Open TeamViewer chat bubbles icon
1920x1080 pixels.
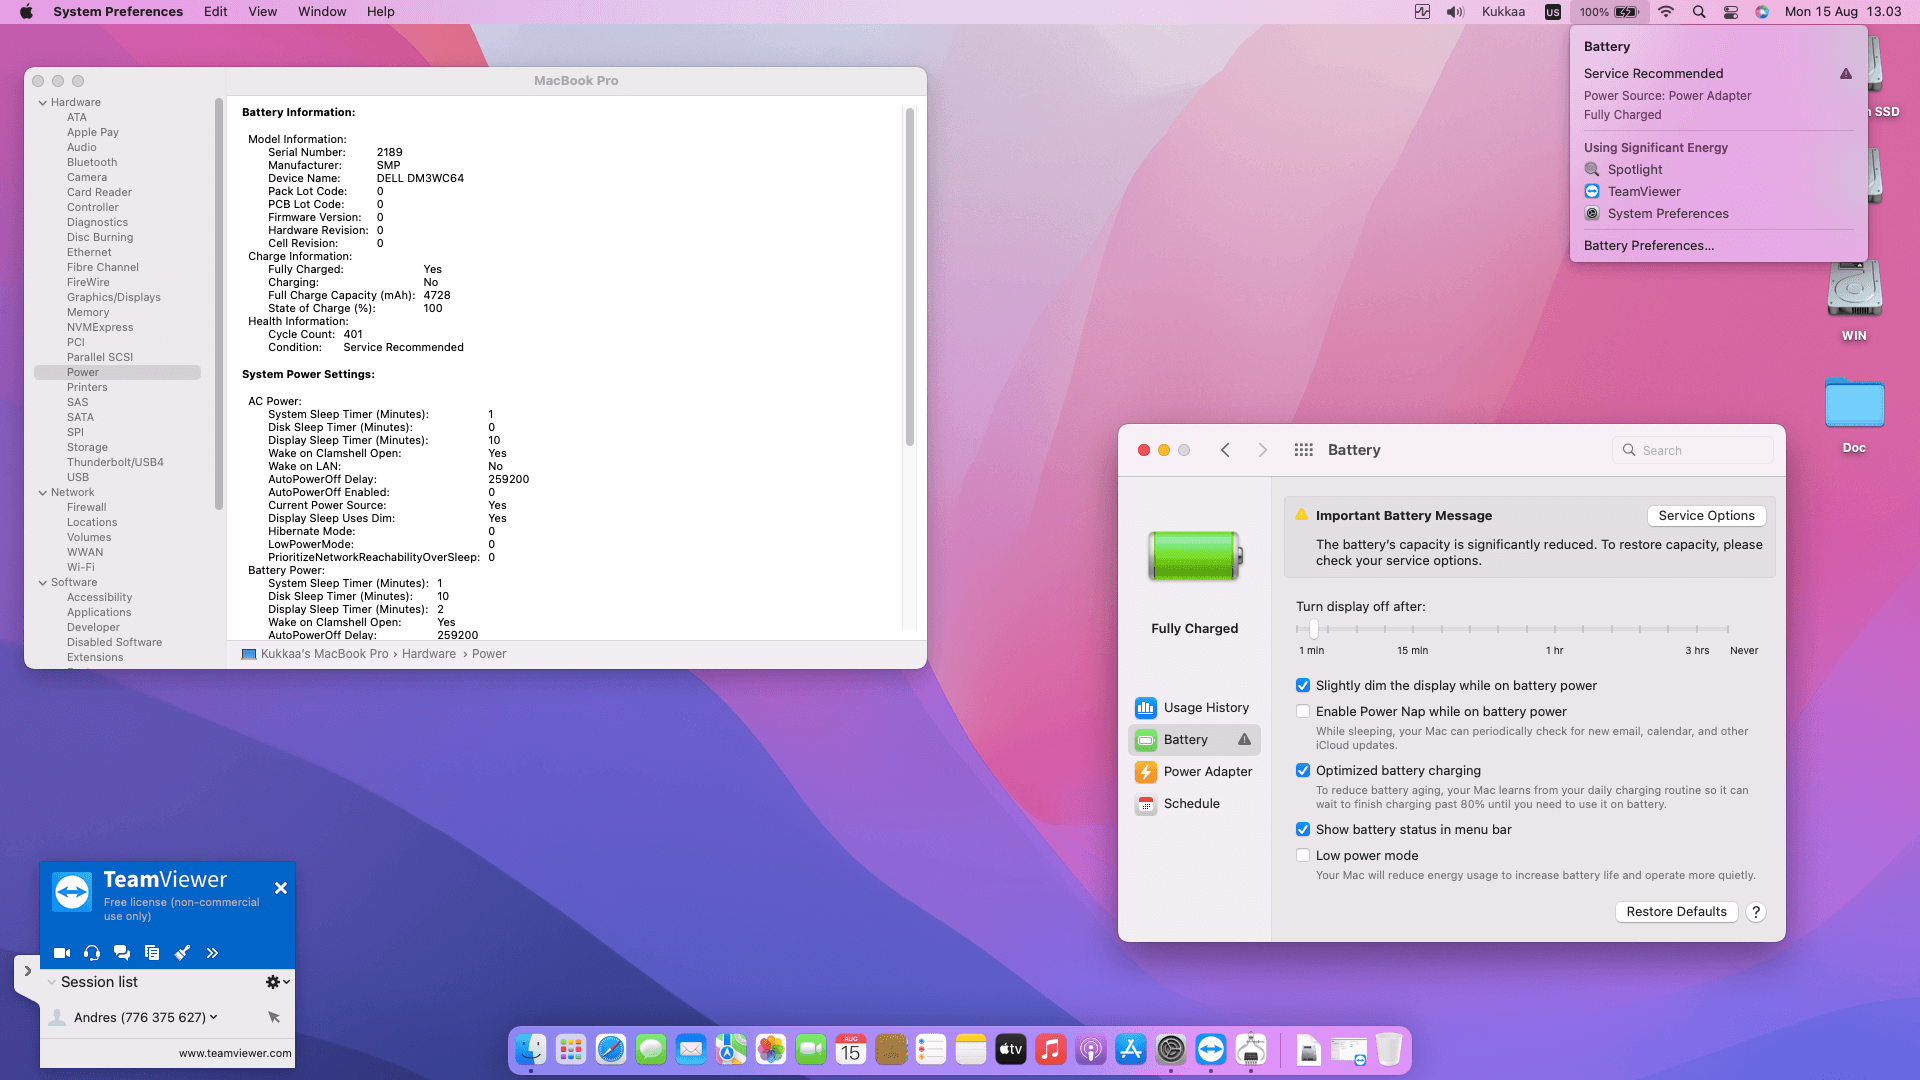pos(122,953)
